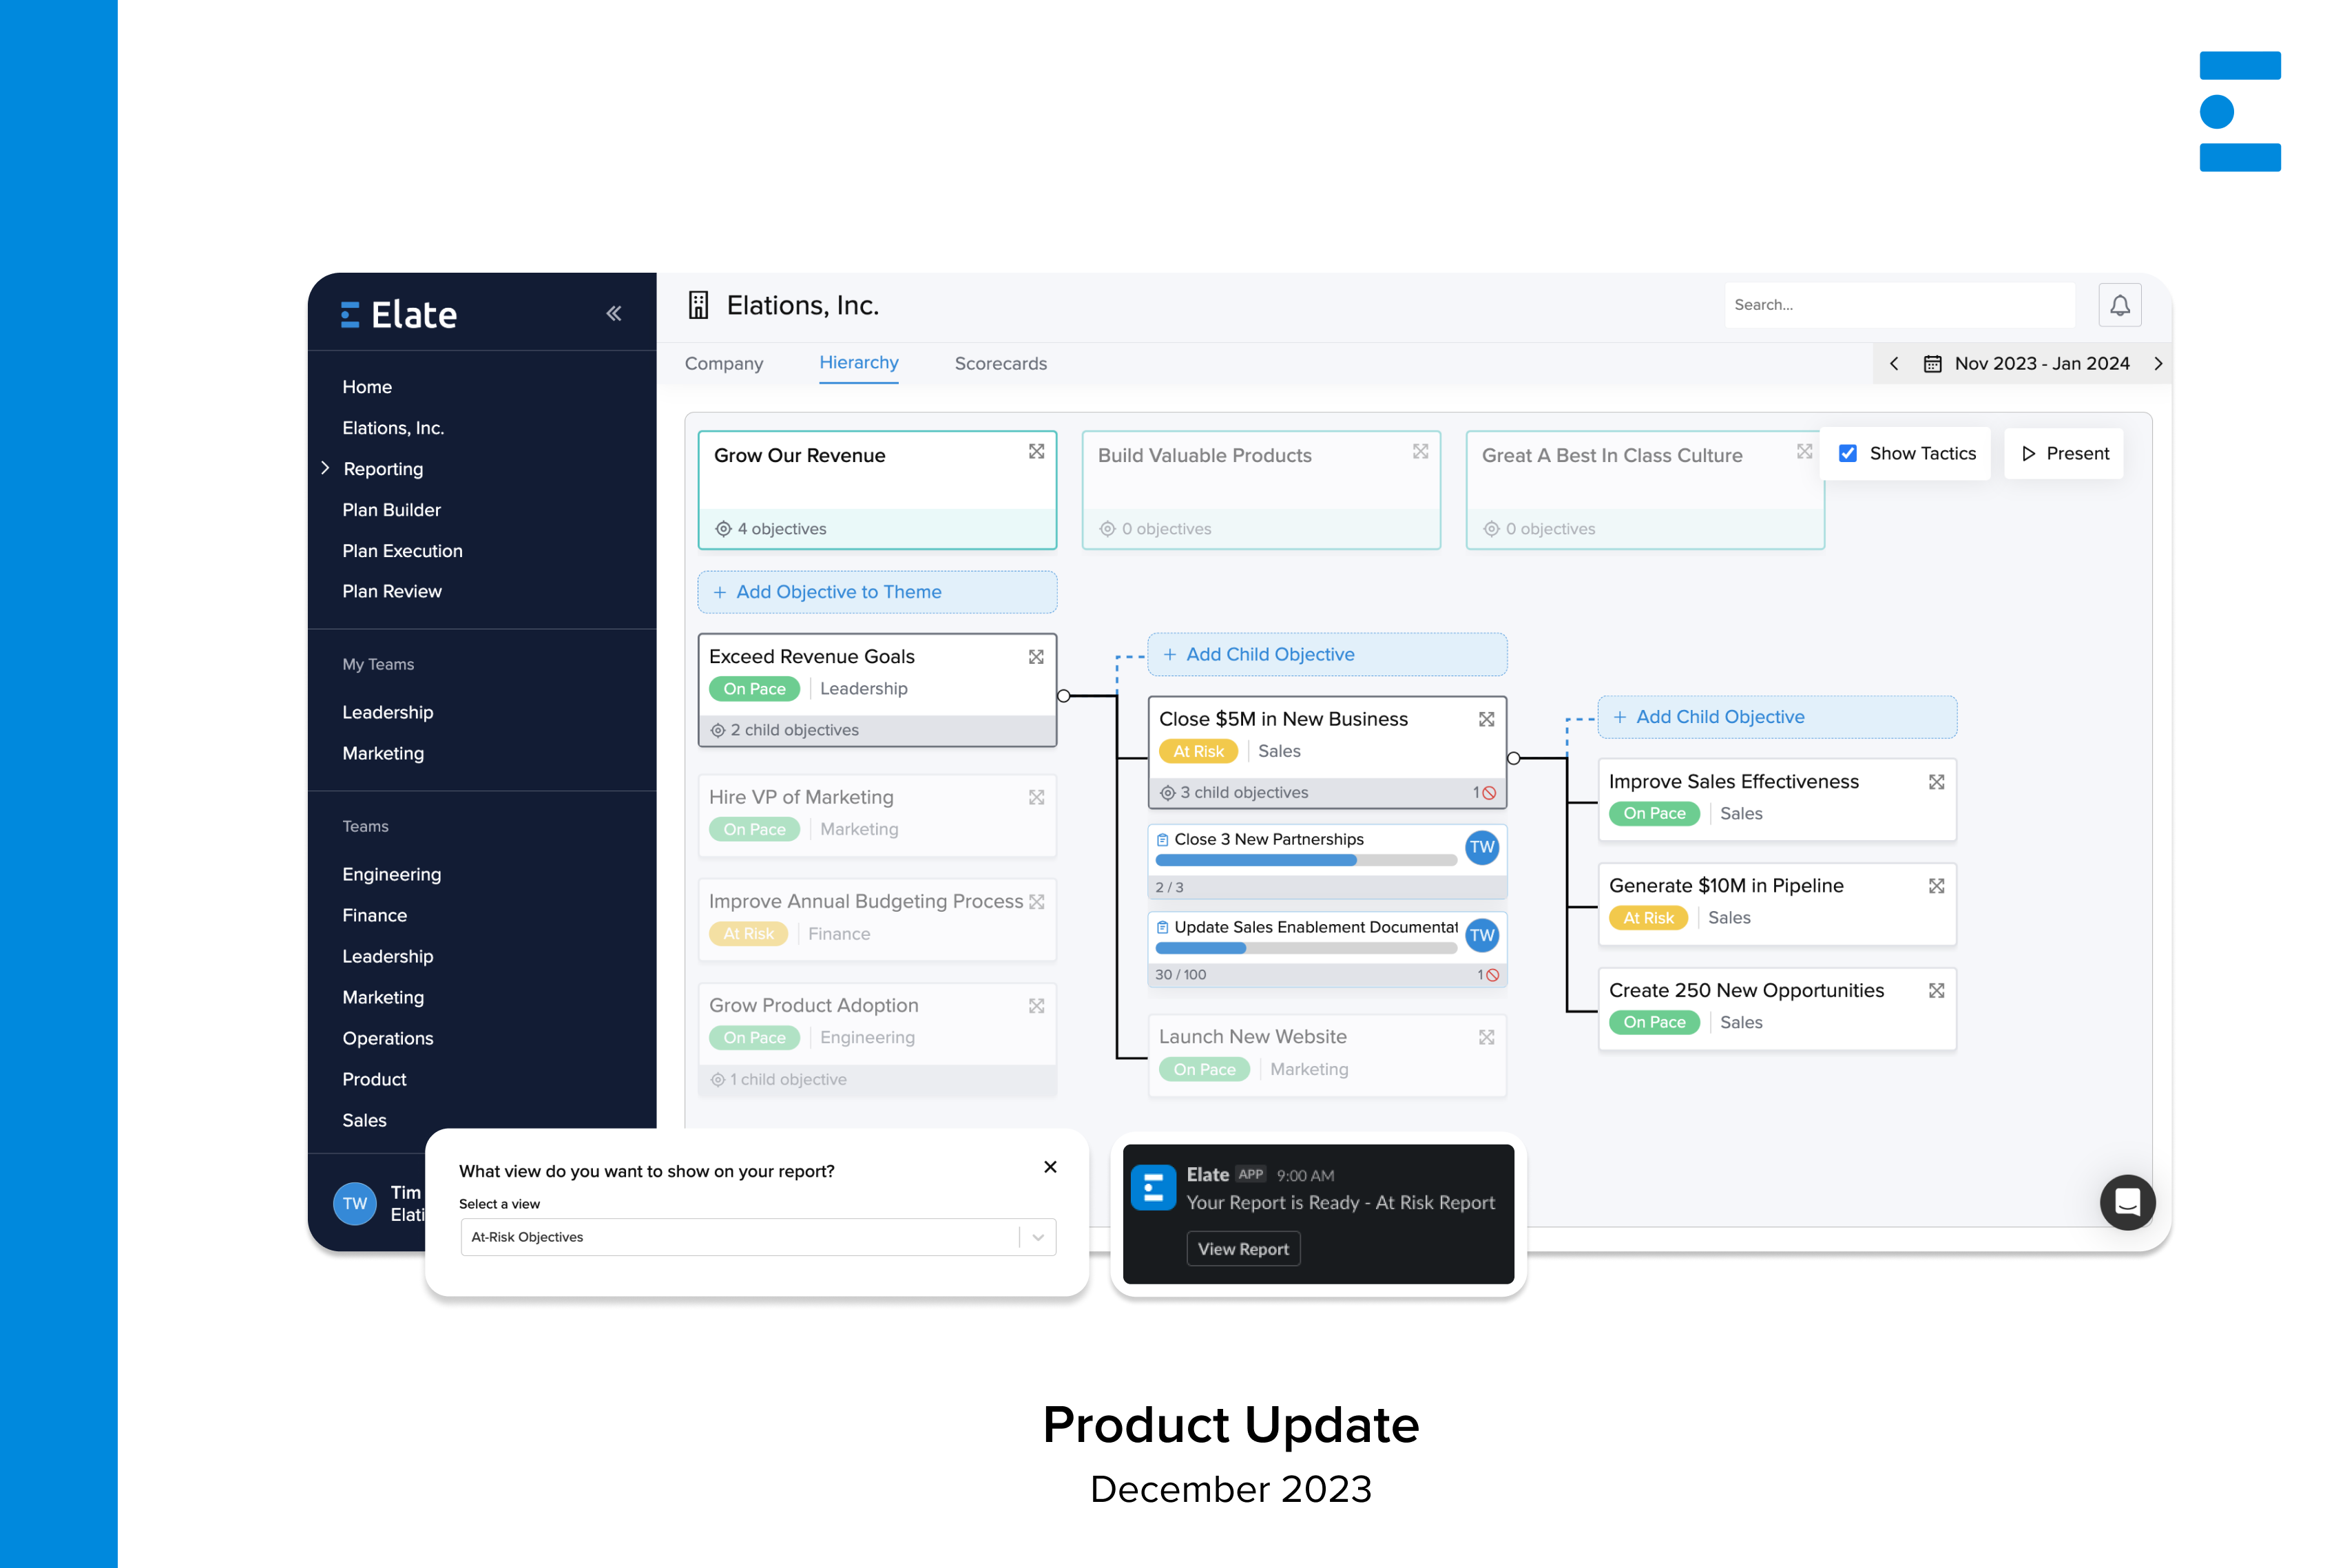
Task: Expand the Grow Our Revenue theme card
Action: pos(1036,452)
